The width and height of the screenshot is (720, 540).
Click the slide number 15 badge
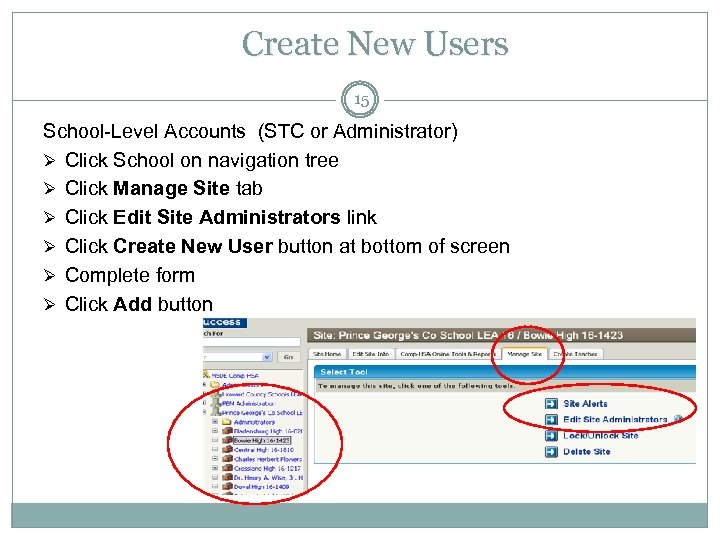360,100
